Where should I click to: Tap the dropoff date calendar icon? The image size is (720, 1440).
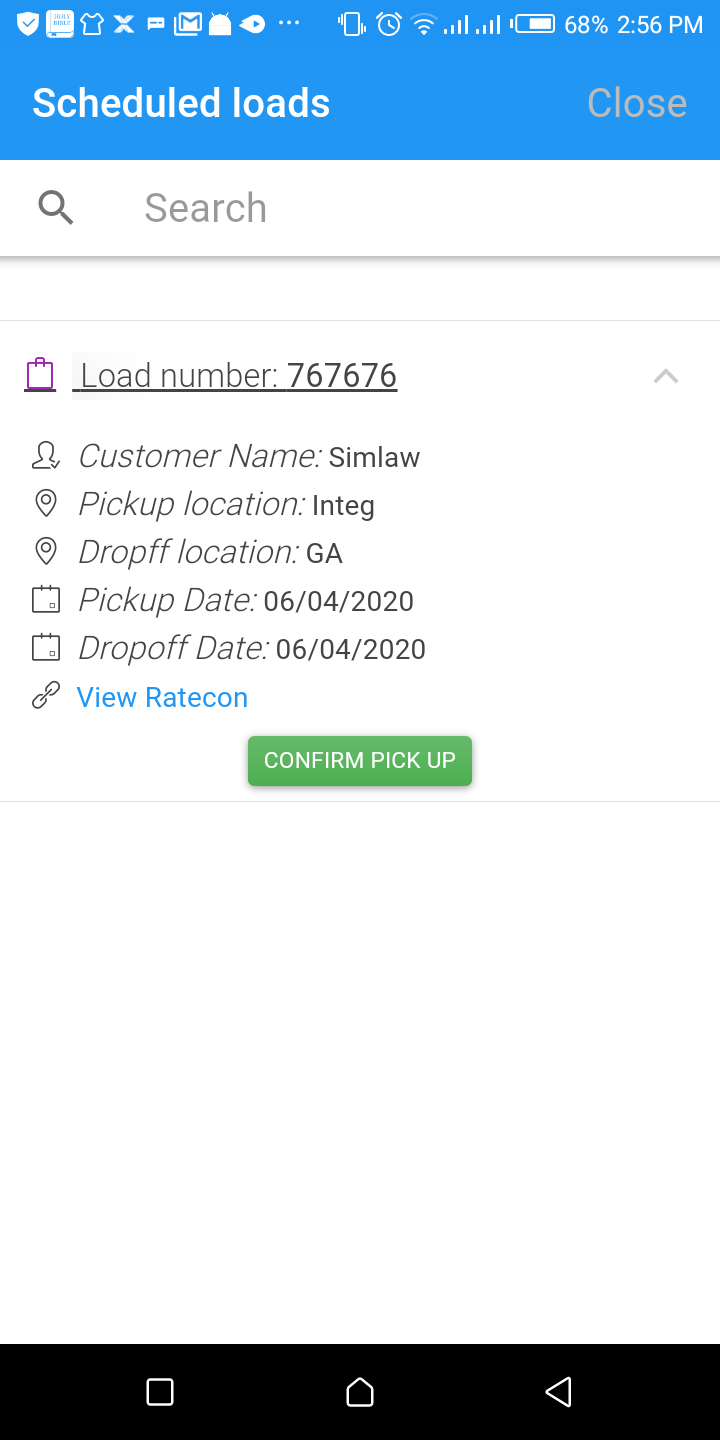tap(46, 648)
